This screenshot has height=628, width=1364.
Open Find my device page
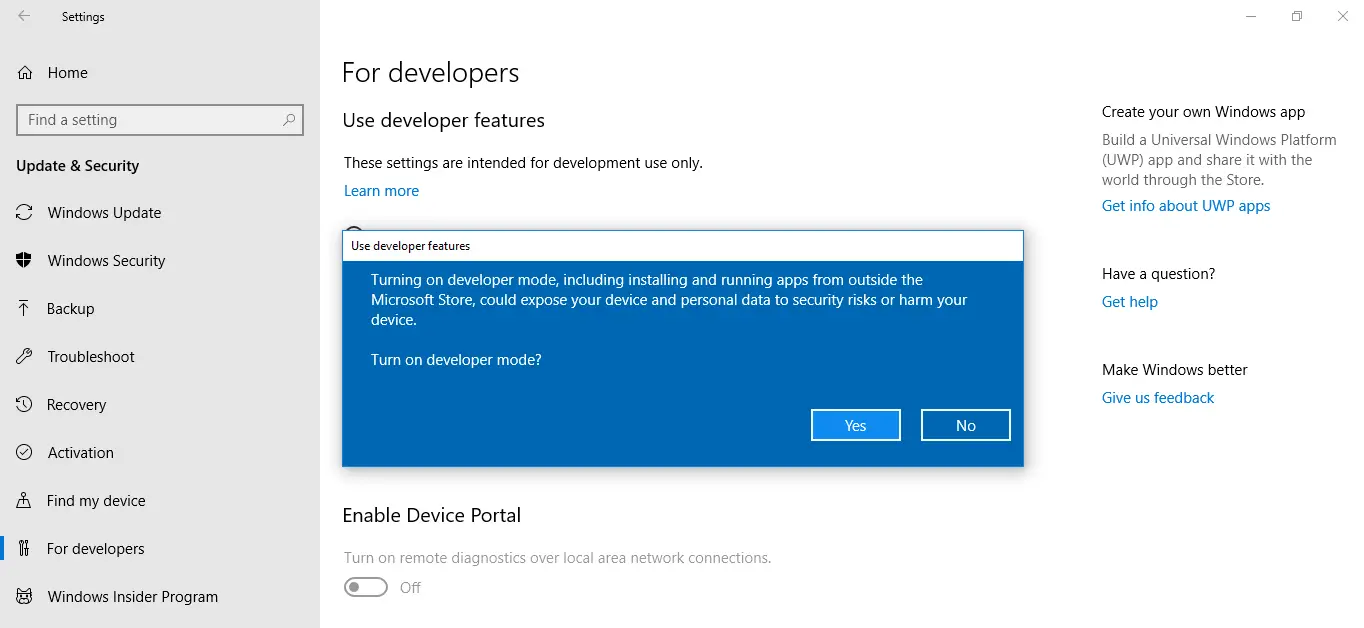(x=160, y=500)
